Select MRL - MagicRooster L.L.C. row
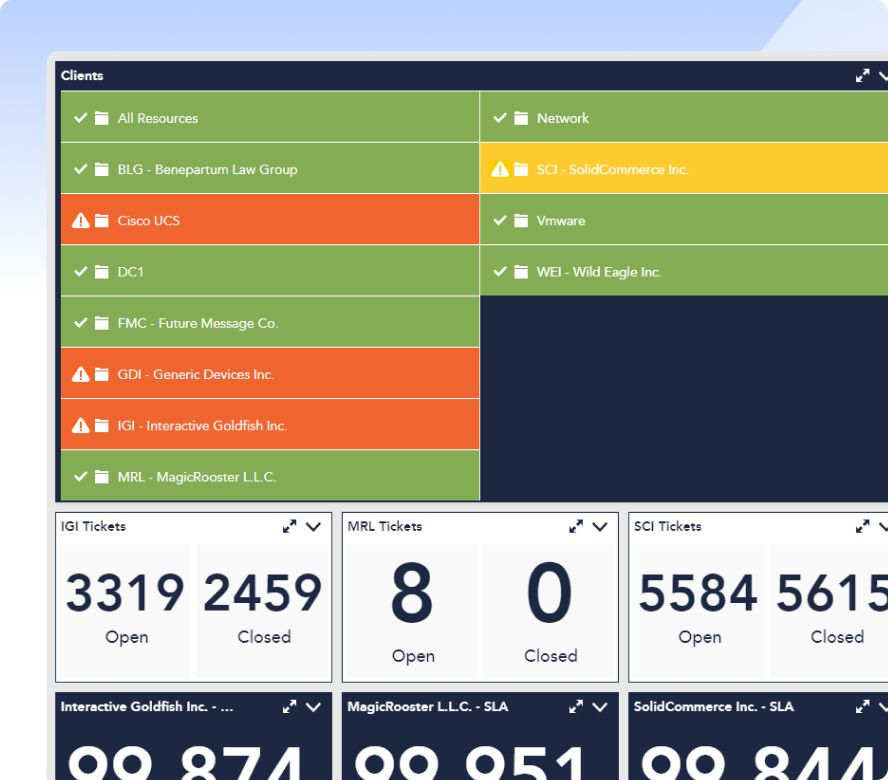The width and height of the screenshot is (888, 780). (x=270, y=476)
